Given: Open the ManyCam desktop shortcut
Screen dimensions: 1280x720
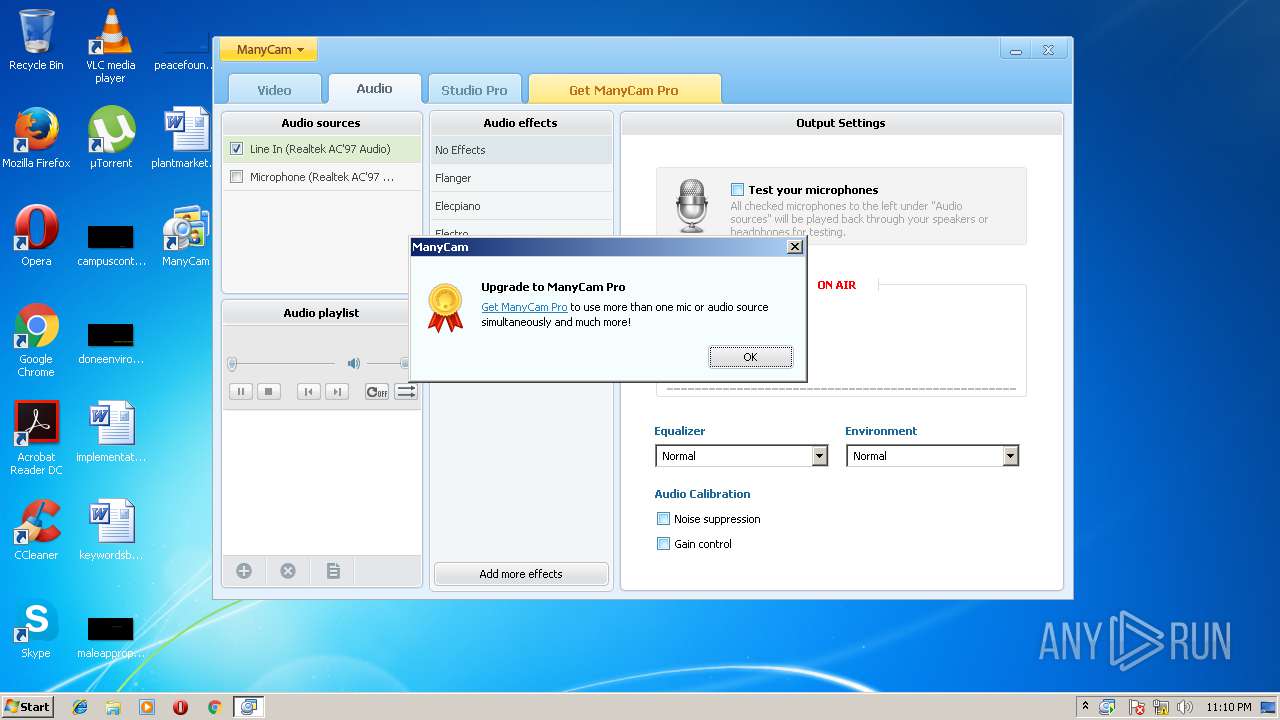Looking at the screenshot, I should [x=185, y=236].
